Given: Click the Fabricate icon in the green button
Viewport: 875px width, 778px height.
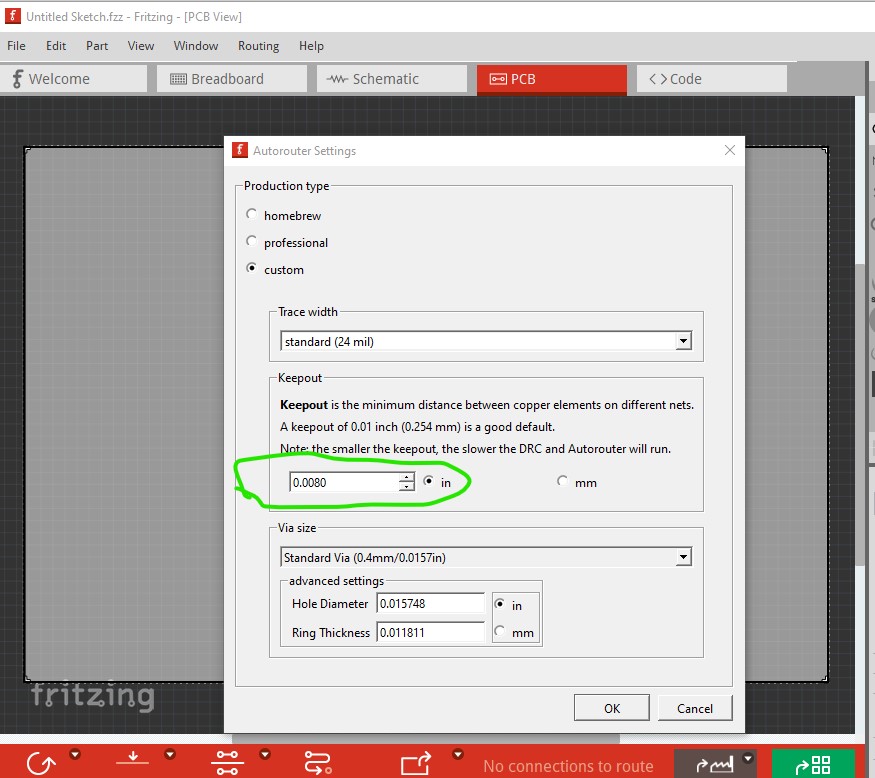Looking at the screenshot, I should pos(813,765).
